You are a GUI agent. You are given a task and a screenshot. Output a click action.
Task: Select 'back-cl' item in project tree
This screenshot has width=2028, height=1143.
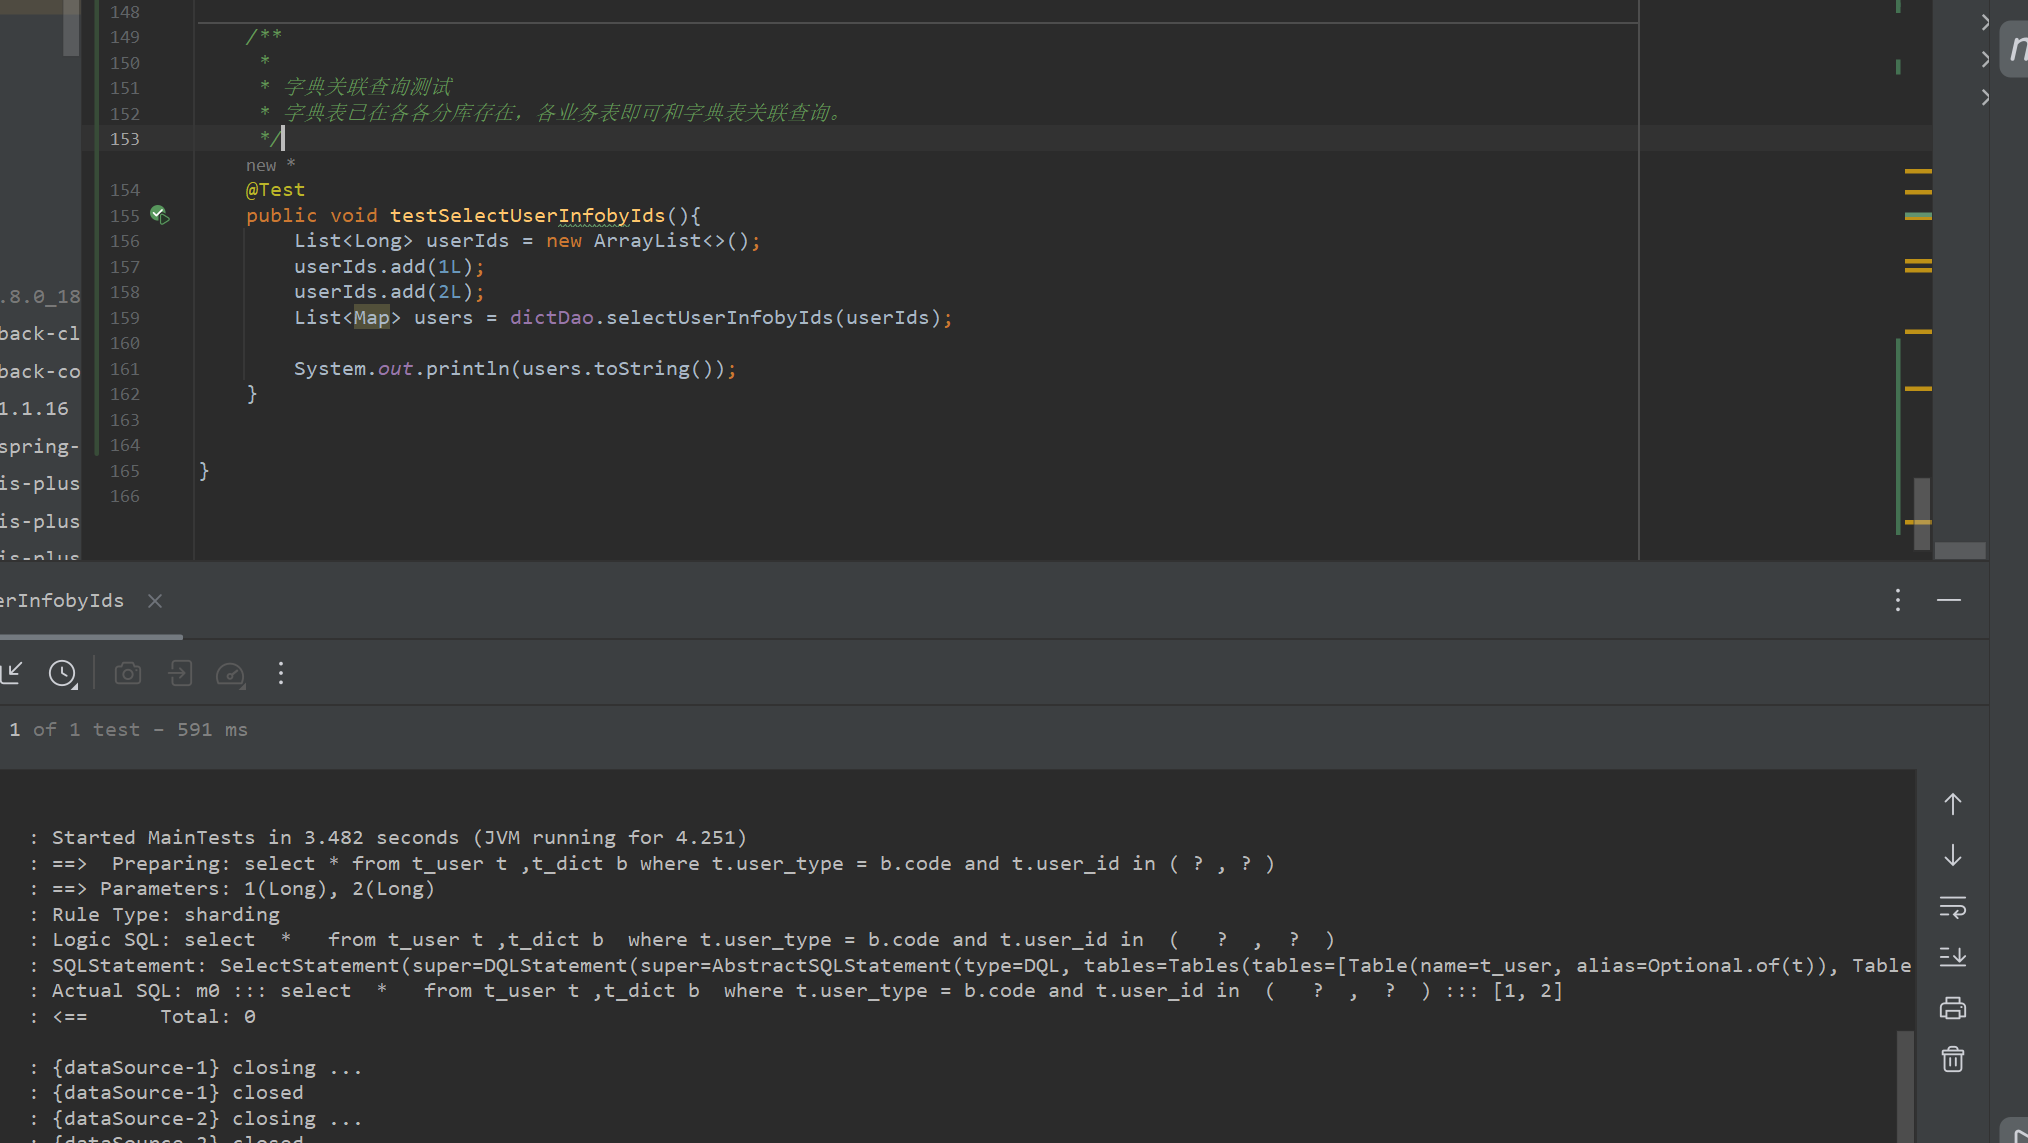(40, 334)
